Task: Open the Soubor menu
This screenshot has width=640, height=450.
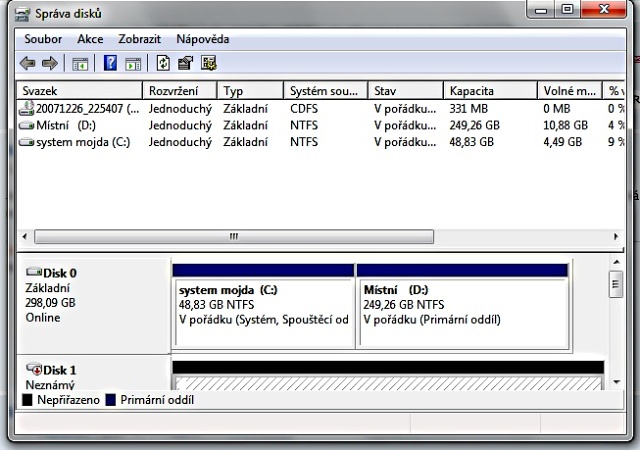Action: click(43, 39)
